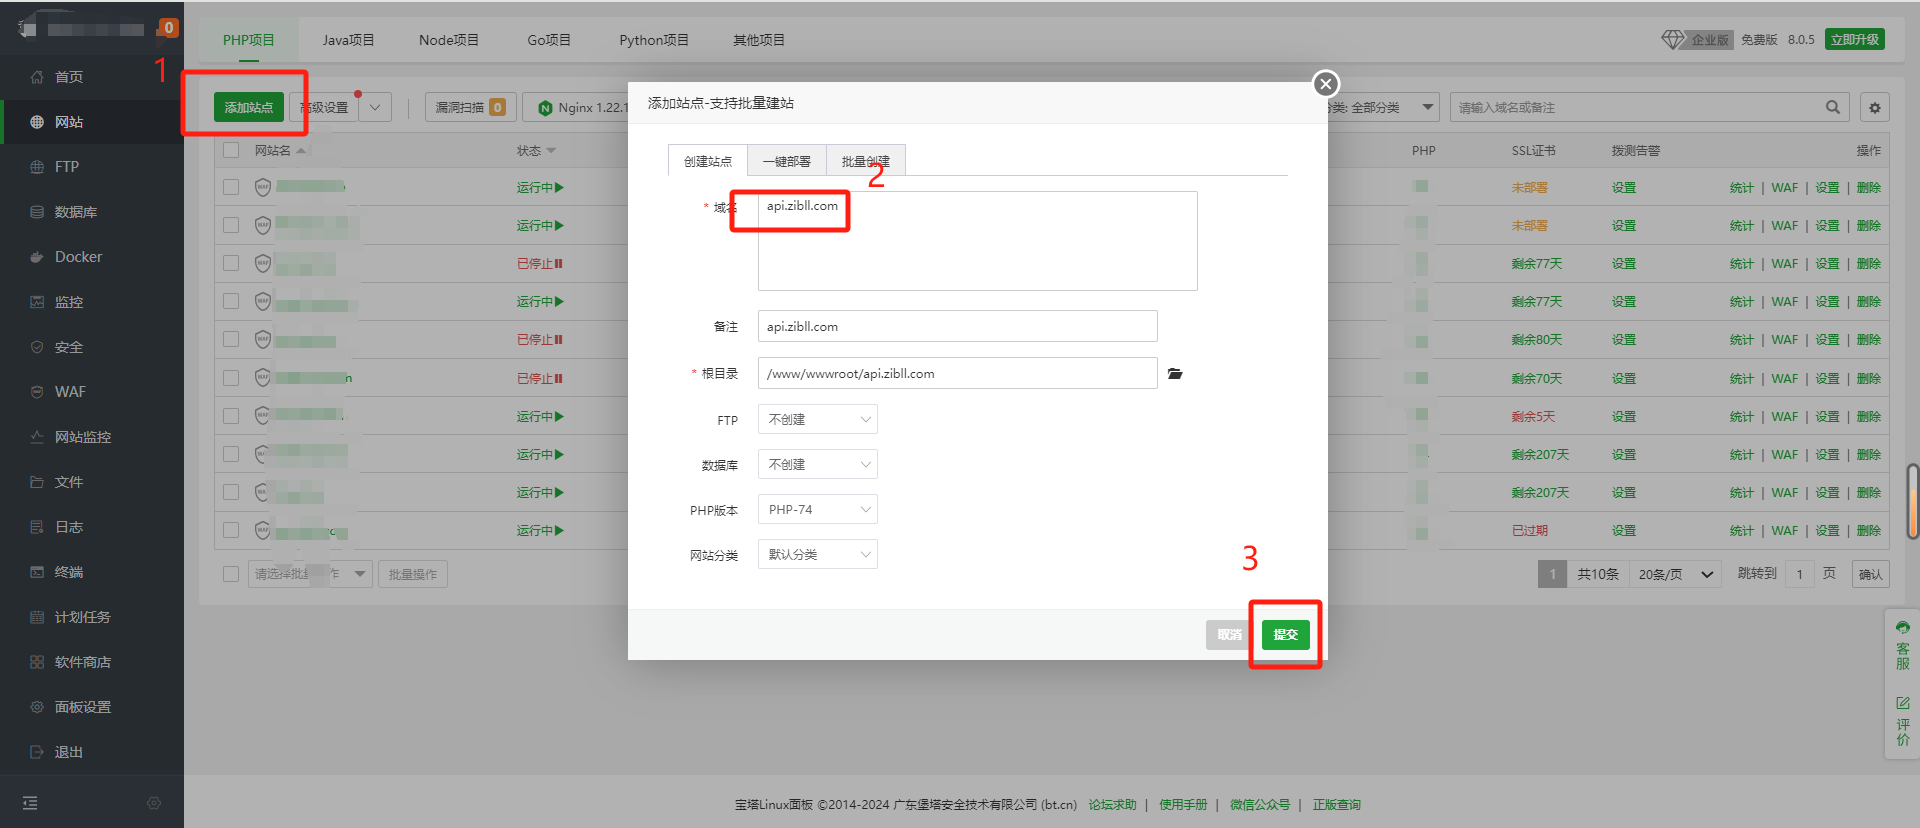Sort by 状态 column header arrow

tap(551, 151)
